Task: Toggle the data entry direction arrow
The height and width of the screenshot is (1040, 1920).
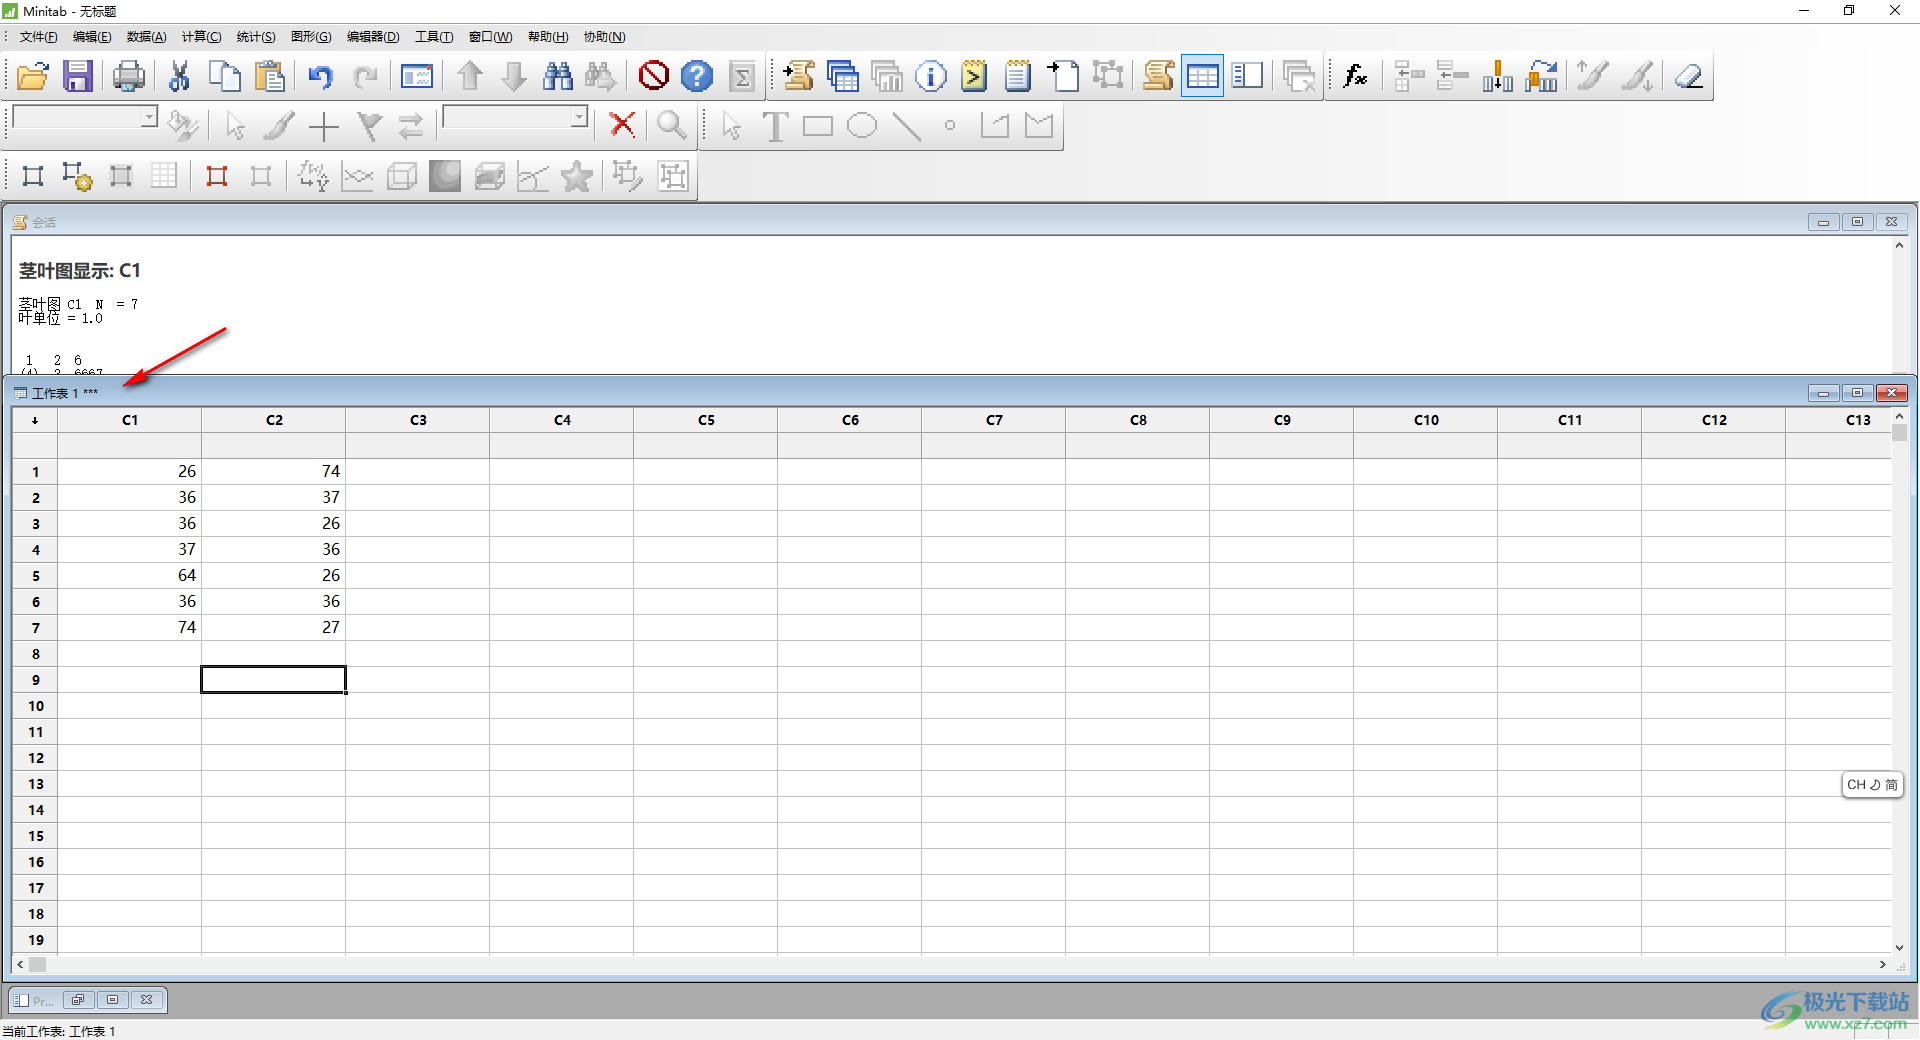Action: [35, 420]
